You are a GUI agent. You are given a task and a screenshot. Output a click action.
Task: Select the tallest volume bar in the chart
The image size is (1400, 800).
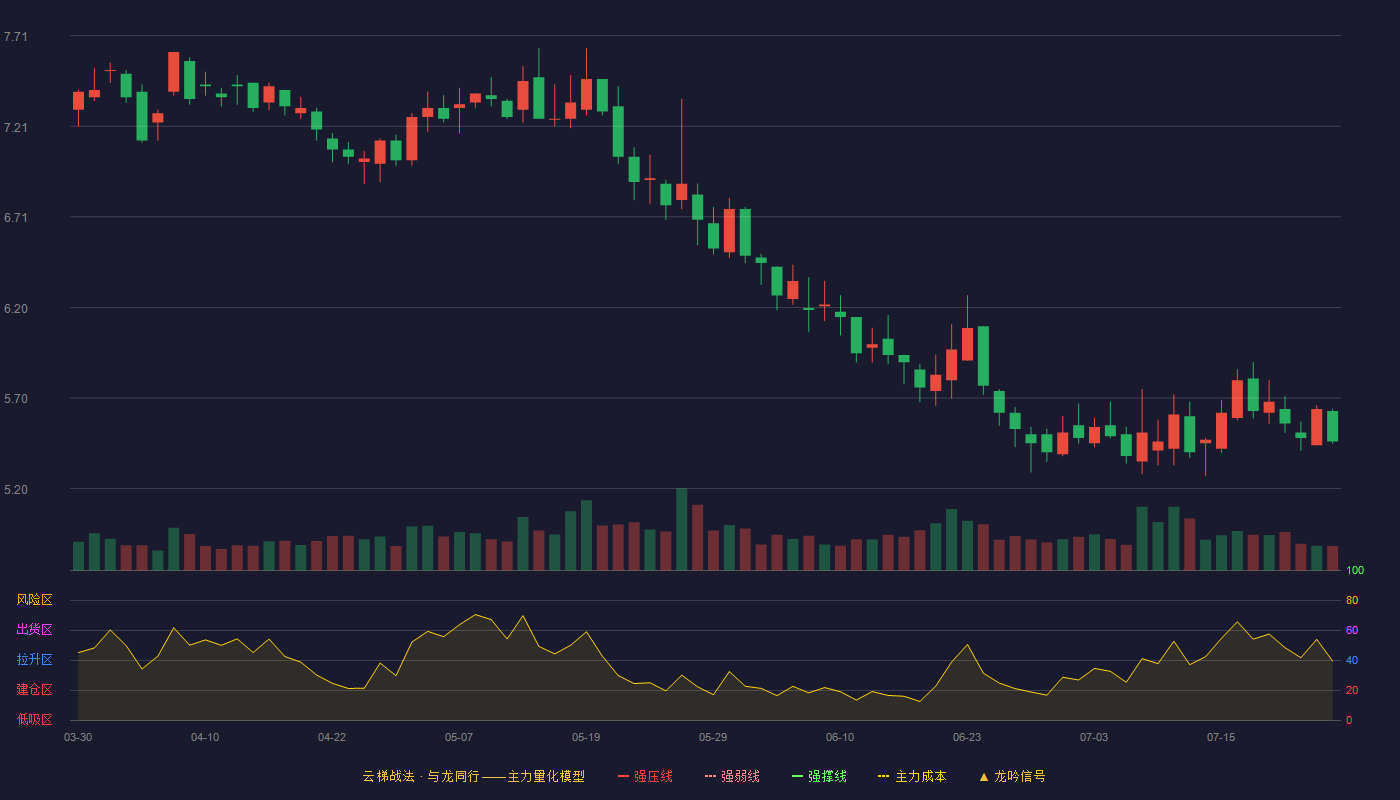681,529
